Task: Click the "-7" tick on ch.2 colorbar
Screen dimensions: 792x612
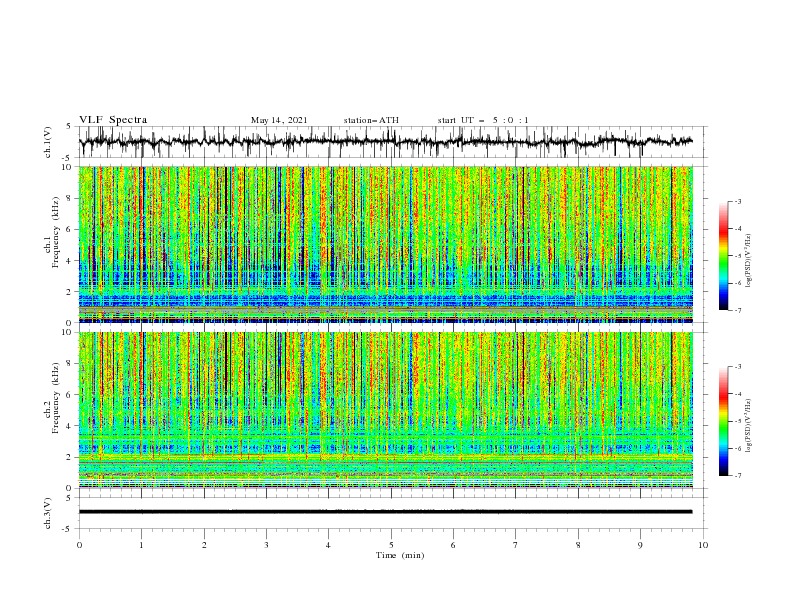Action: coord(737,476)
